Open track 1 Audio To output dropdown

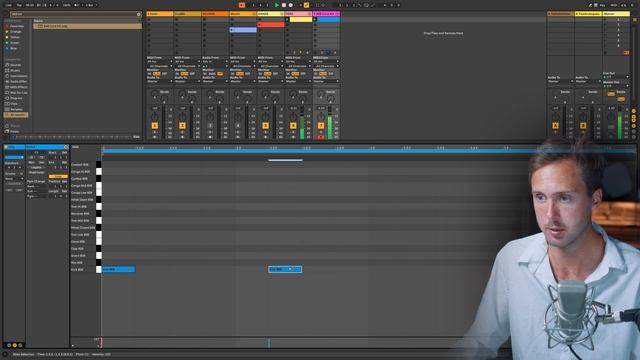click(160, 81)
